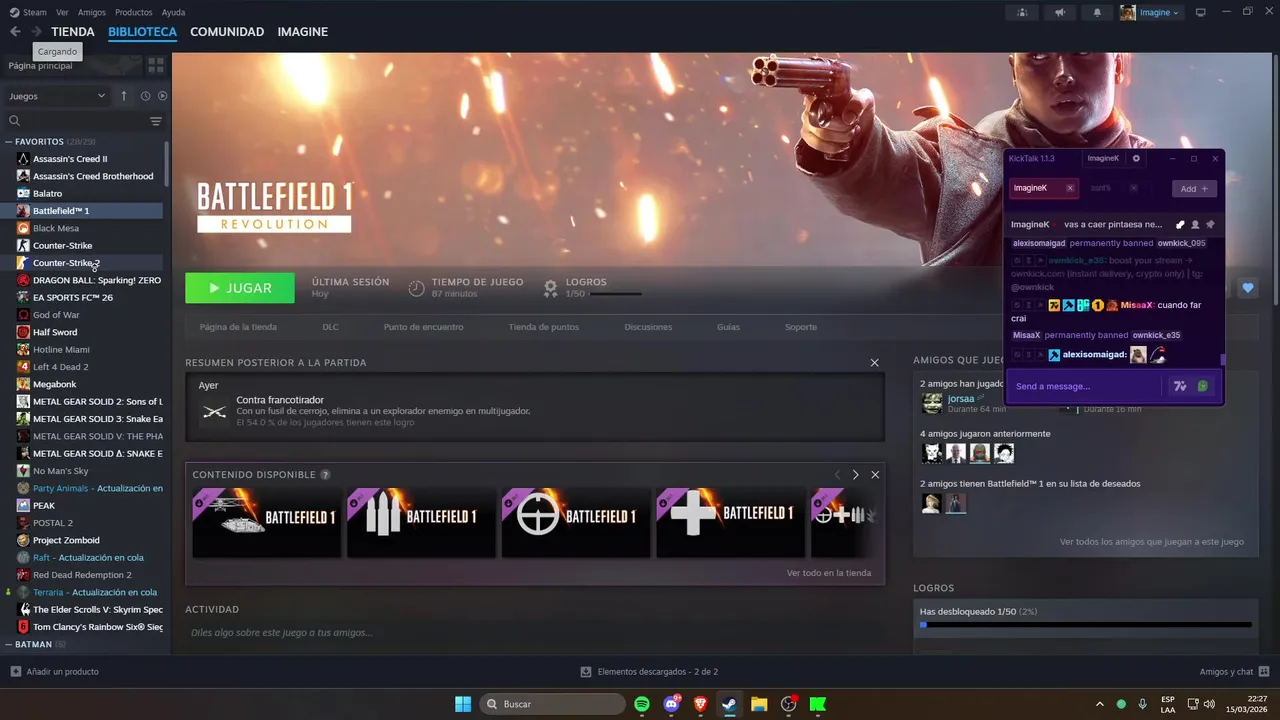The image size is (1280, 720).
Task: Open Discord from the taskbar
Action: pyautogui.click(x=671, y=704)
